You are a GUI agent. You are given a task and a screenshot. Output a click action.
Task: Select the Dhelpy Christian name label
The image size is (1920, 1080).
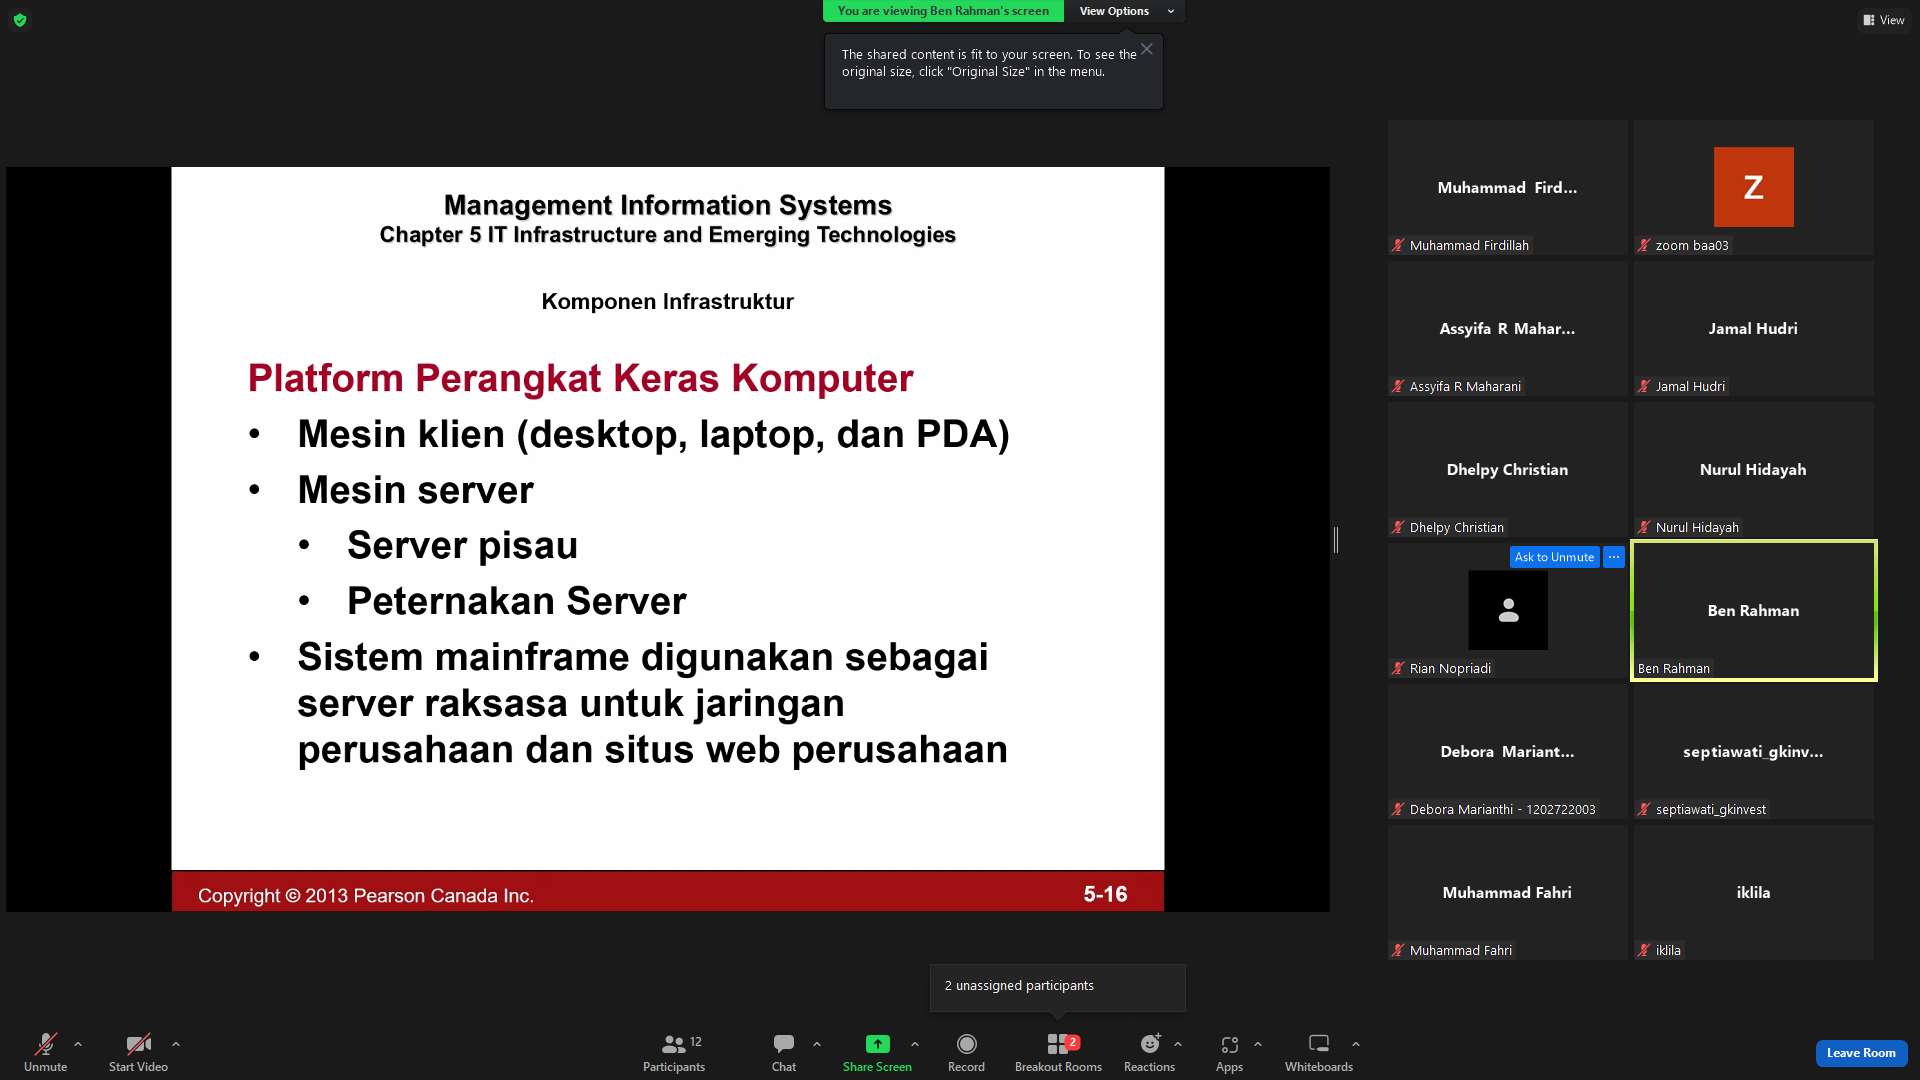coord(1456,527)
